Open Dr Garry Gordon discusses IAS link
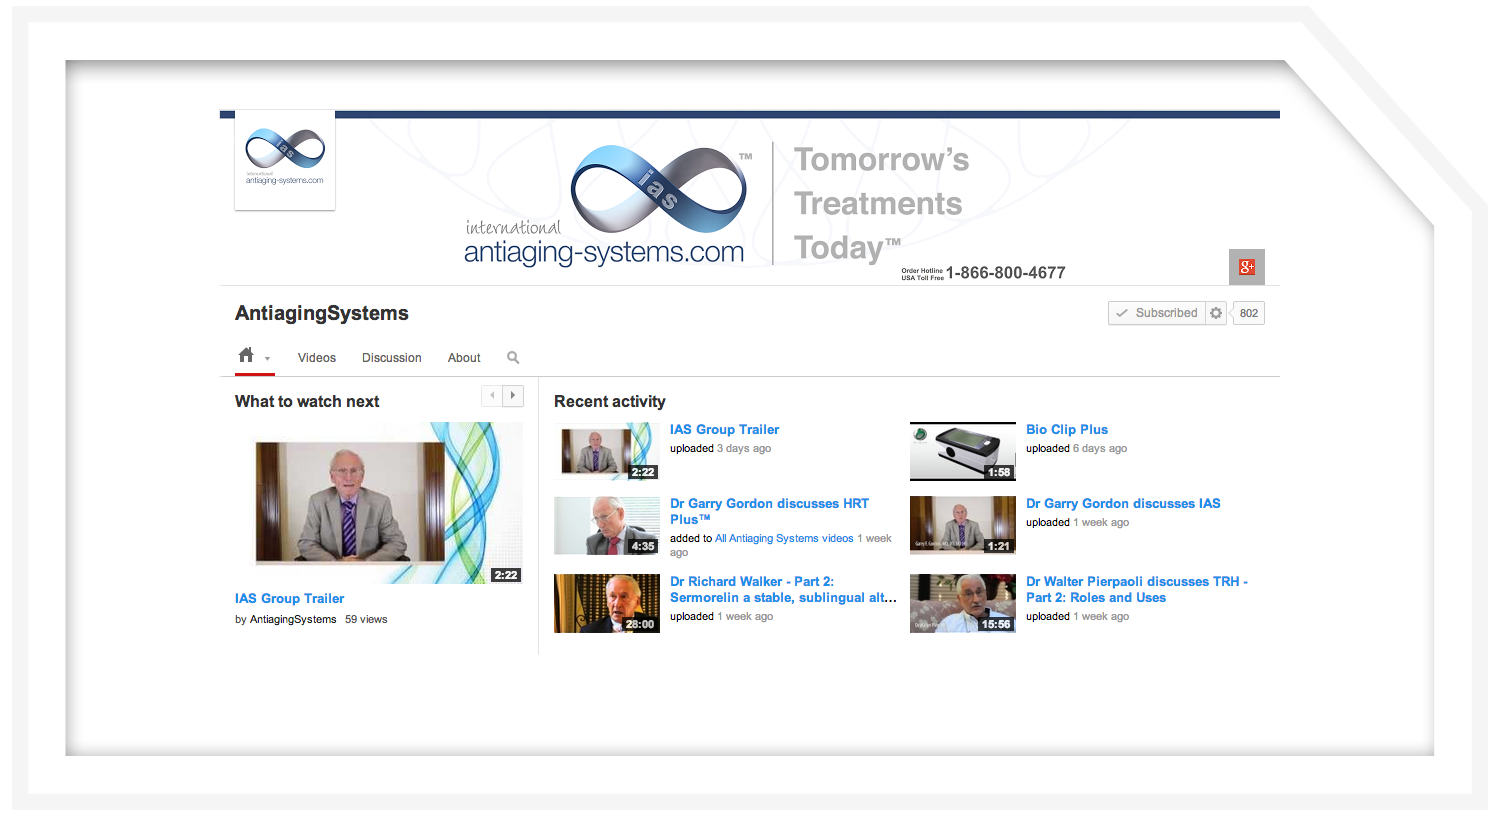The height and width of the screenshot is (816, 1500). [1123, 503]
